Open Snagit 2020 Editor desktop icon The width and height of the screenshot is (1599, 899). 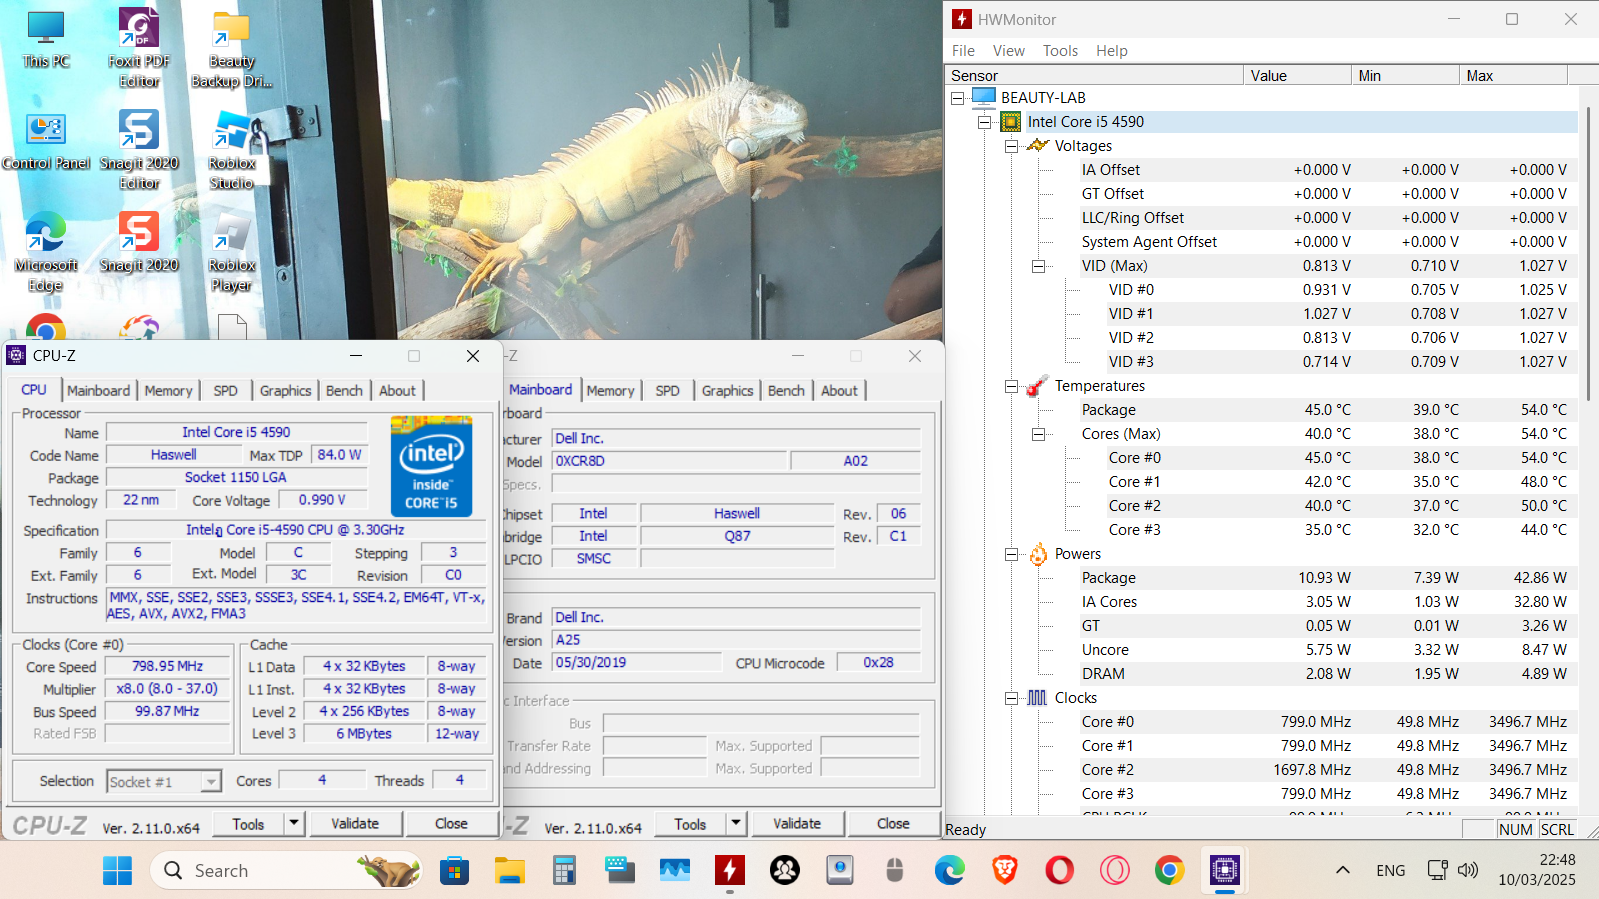pyautogui.click(x=139, y=149)
